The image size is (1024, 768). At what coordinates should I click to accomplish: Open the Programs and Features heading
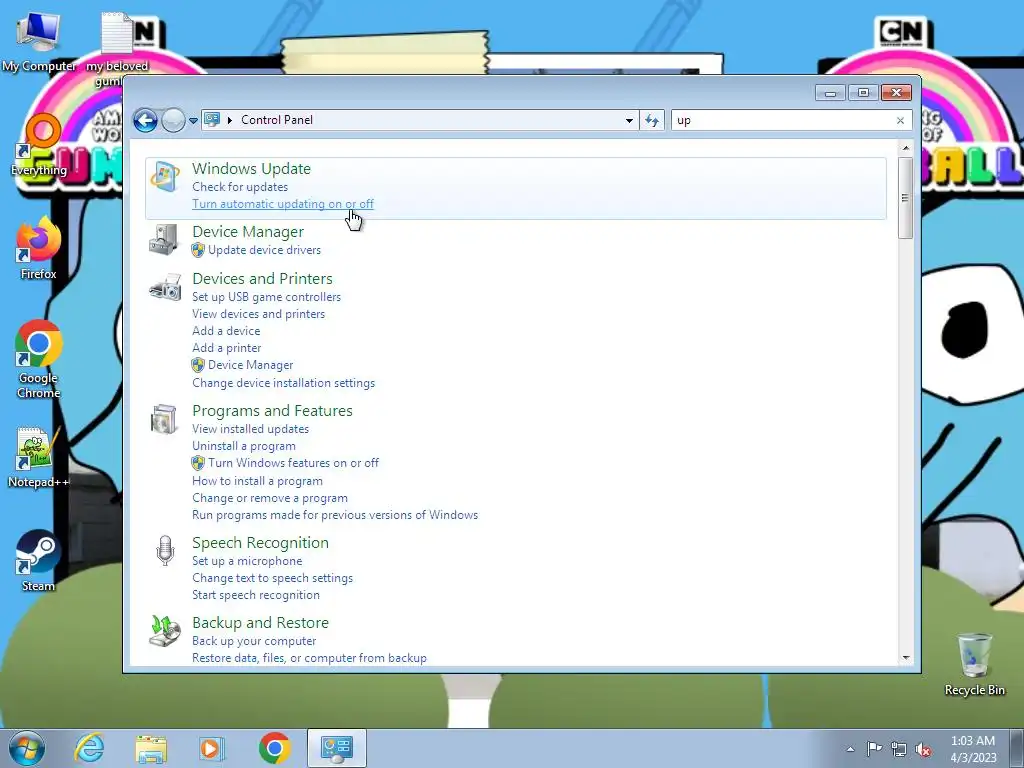tap(272, 411)
